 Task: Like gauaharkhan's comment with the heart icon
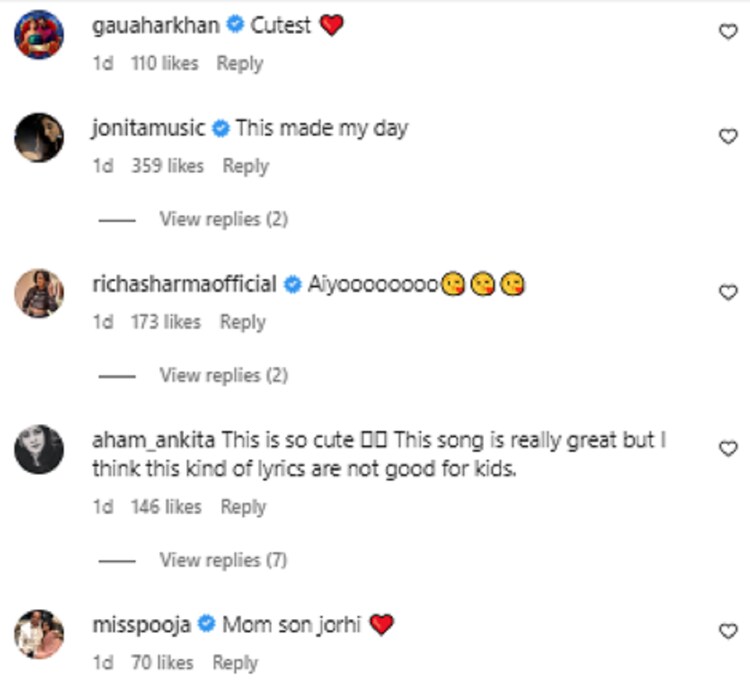[x=728, y=32]
